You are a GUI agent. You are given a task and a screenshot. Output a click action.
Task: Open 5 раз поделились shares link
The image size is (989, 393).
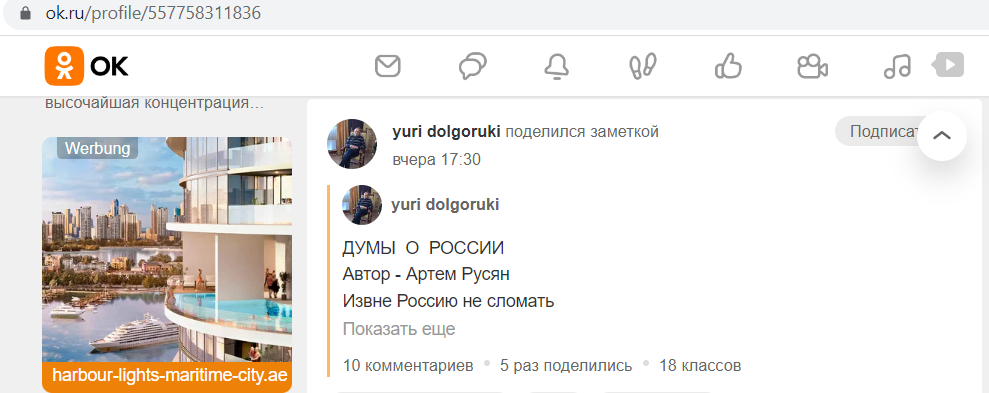(566, 365)
